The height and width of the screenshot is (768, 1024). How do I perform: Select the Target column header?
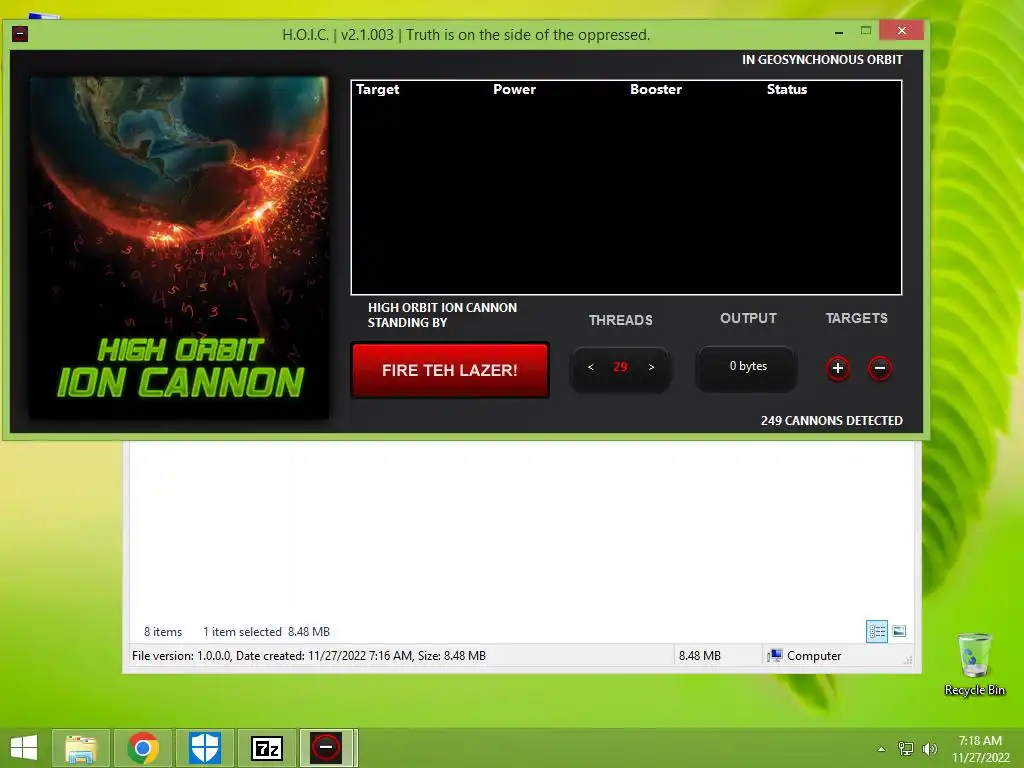coord(377,89)
